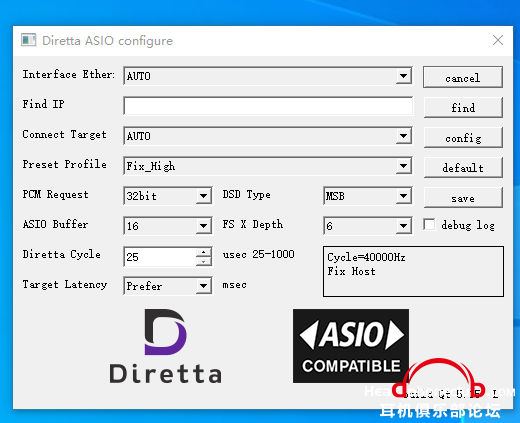Click the ASIO Compatible logo
The image size is (520, 423).
351,346
